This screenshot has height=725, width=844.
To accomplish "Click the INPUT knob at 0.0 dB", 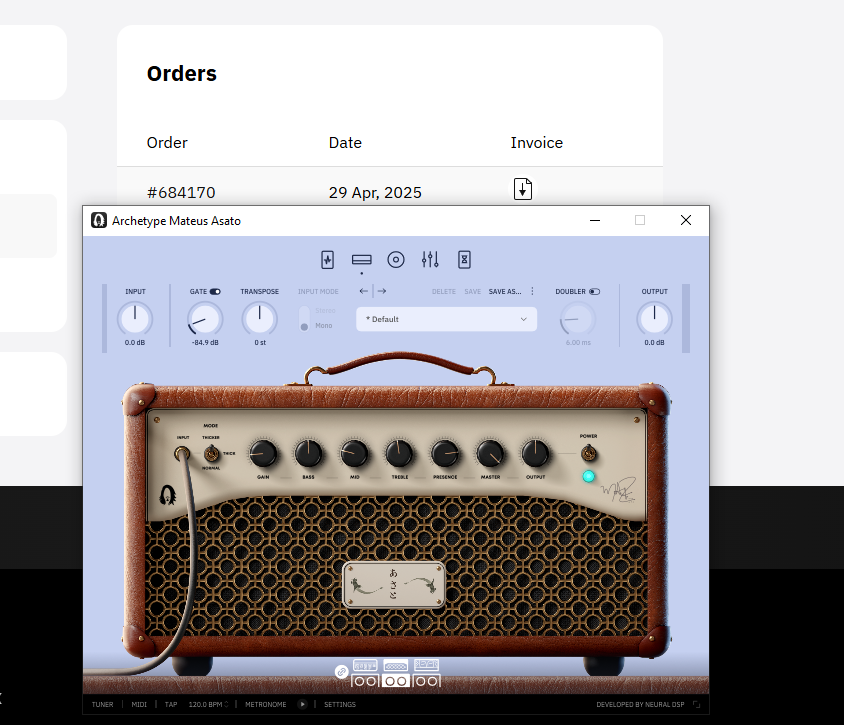I will pos(135,319).
